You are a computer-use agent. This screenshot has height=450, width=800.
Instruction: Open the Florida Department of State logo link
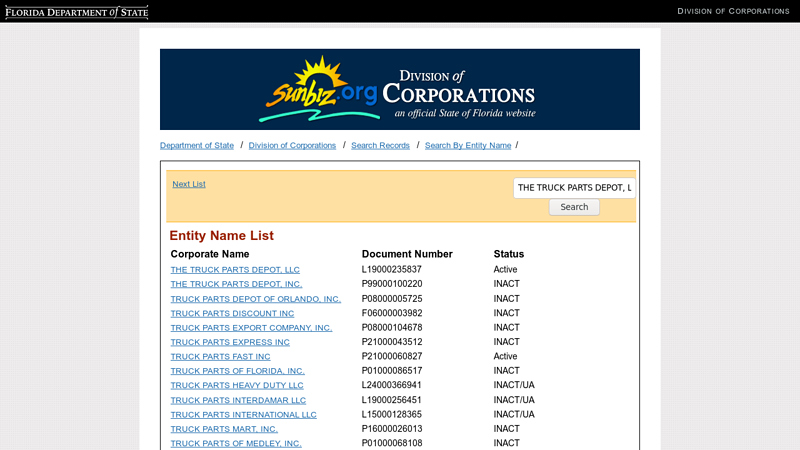point(77,12)
